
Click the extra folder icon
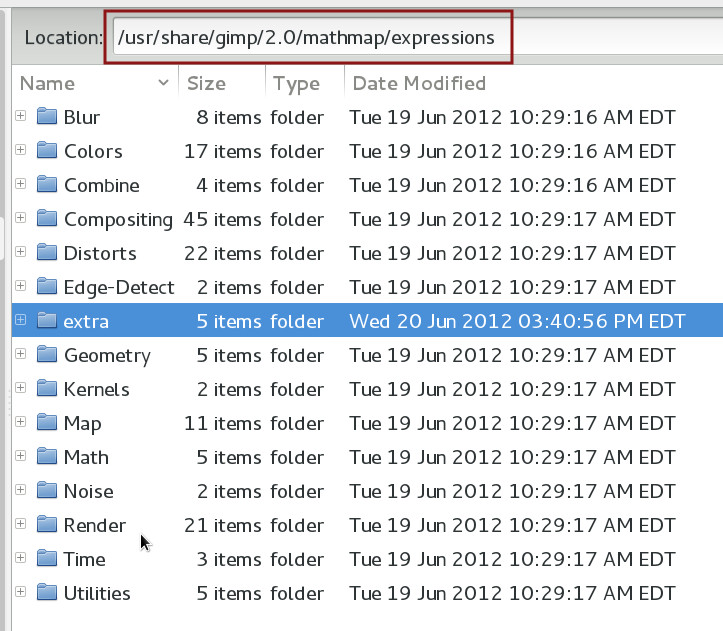click(x=47, y=320)
